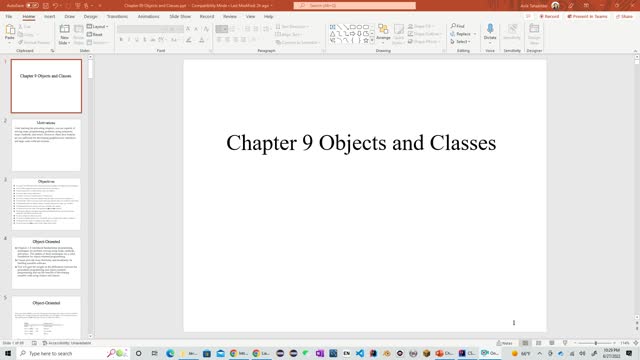Select the line shape in shapes gallery
This screenshot has height=360, width=640.
[x=339, y=27]
